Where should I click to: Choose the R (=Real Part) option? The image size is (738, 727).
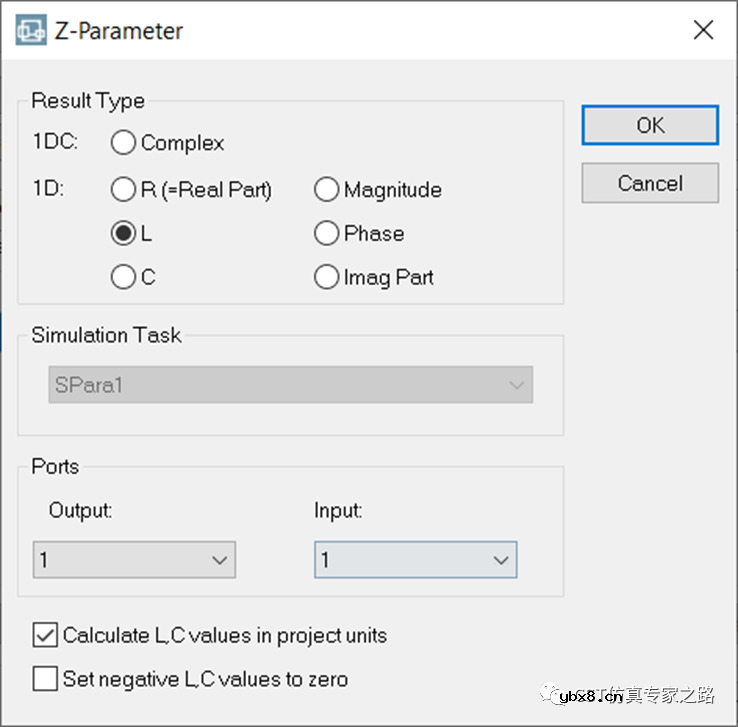tap(124, 189)
